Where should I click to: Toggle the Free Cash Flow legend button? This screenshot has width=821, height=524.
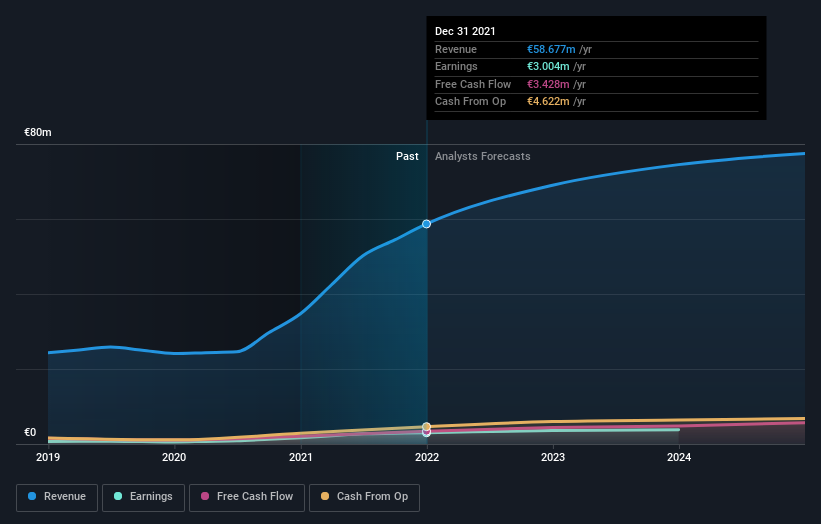[x=247, y=497]
